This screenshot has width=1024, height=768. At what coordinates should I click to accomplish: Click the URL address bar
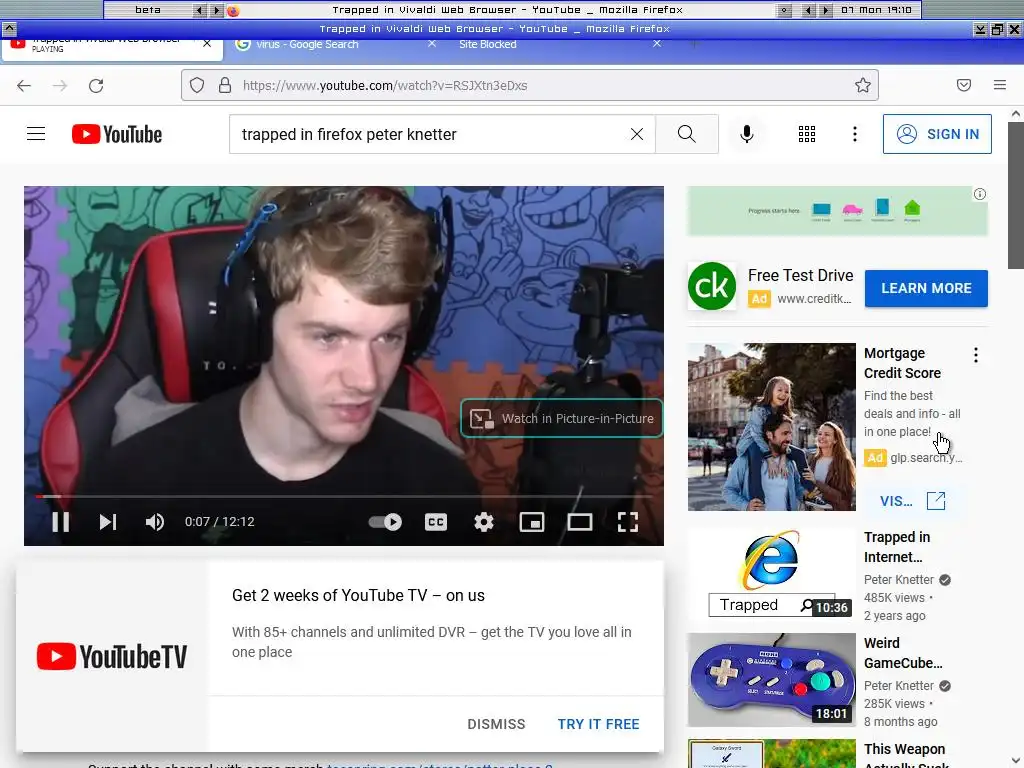coord(530,85)
